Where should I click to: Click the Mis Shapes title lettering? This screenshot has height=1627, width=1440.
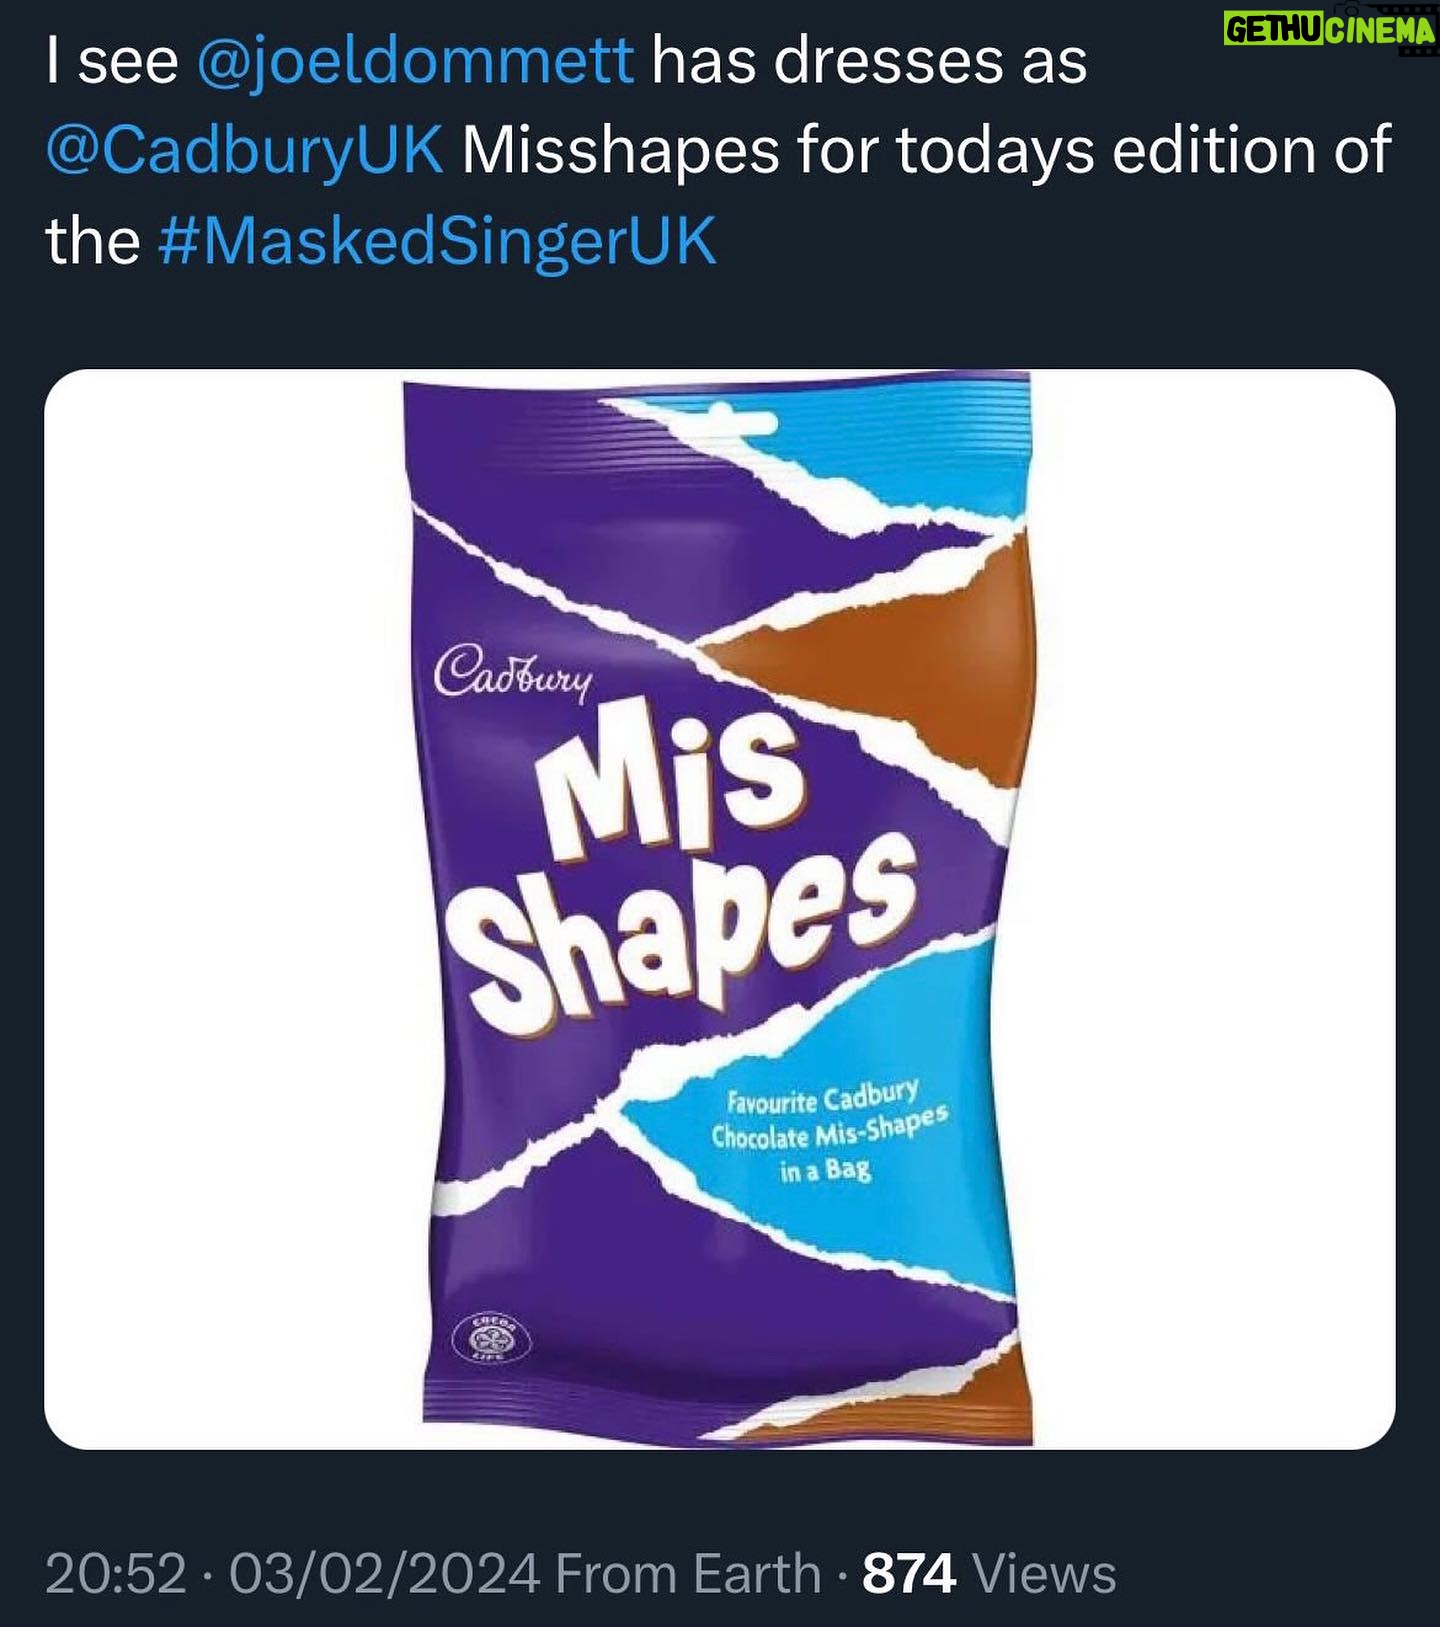click(692, 860)
